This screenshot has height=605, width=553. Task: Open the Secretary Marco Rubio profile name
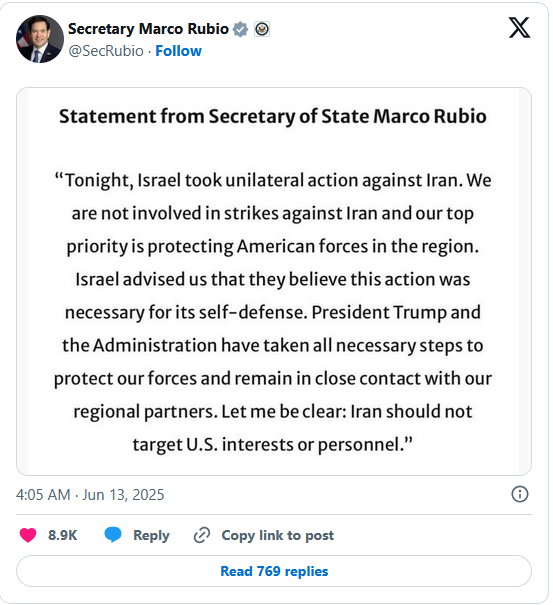tap(148, 29)
